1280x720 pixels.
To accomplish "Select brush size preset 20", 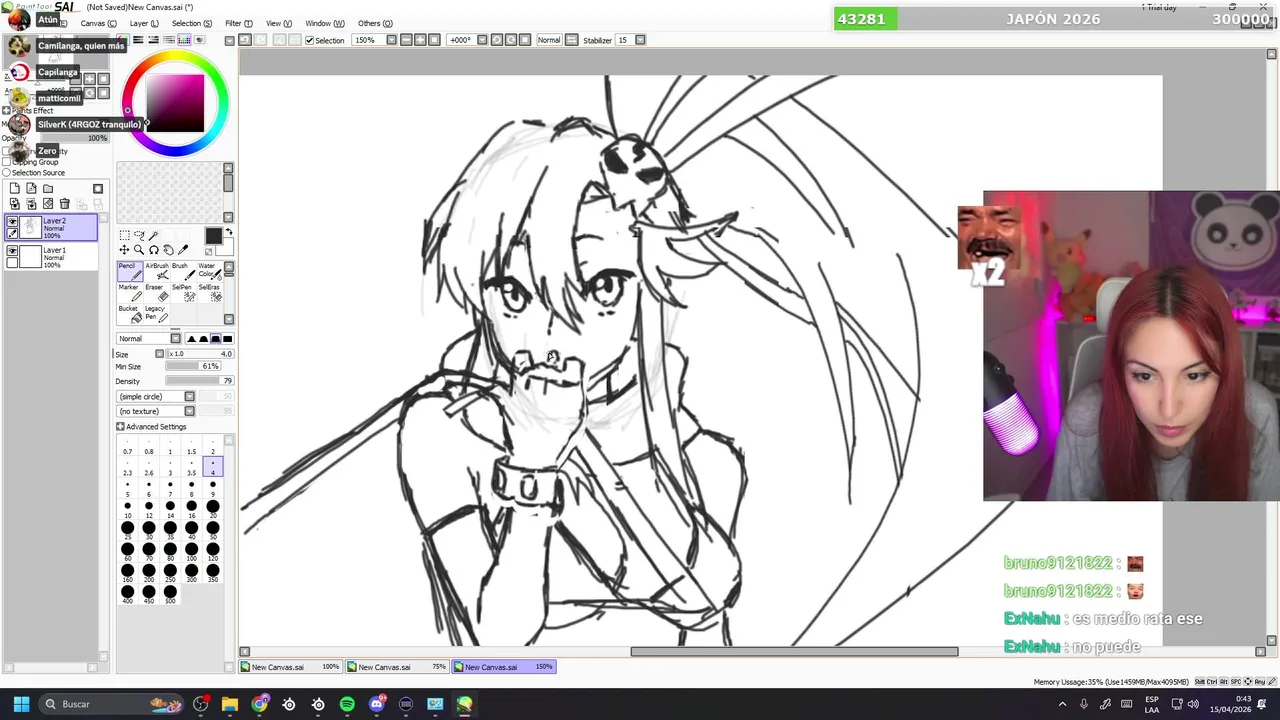I will pos(212,509).
